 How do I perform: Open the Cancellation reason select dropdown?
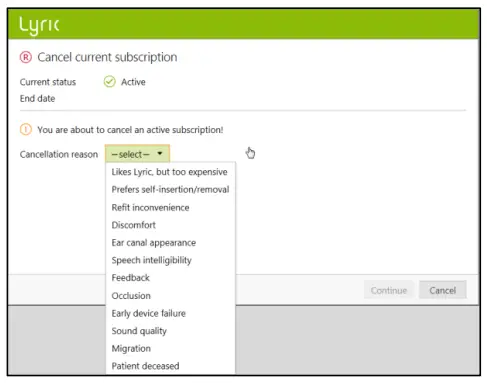coord(137,154)
